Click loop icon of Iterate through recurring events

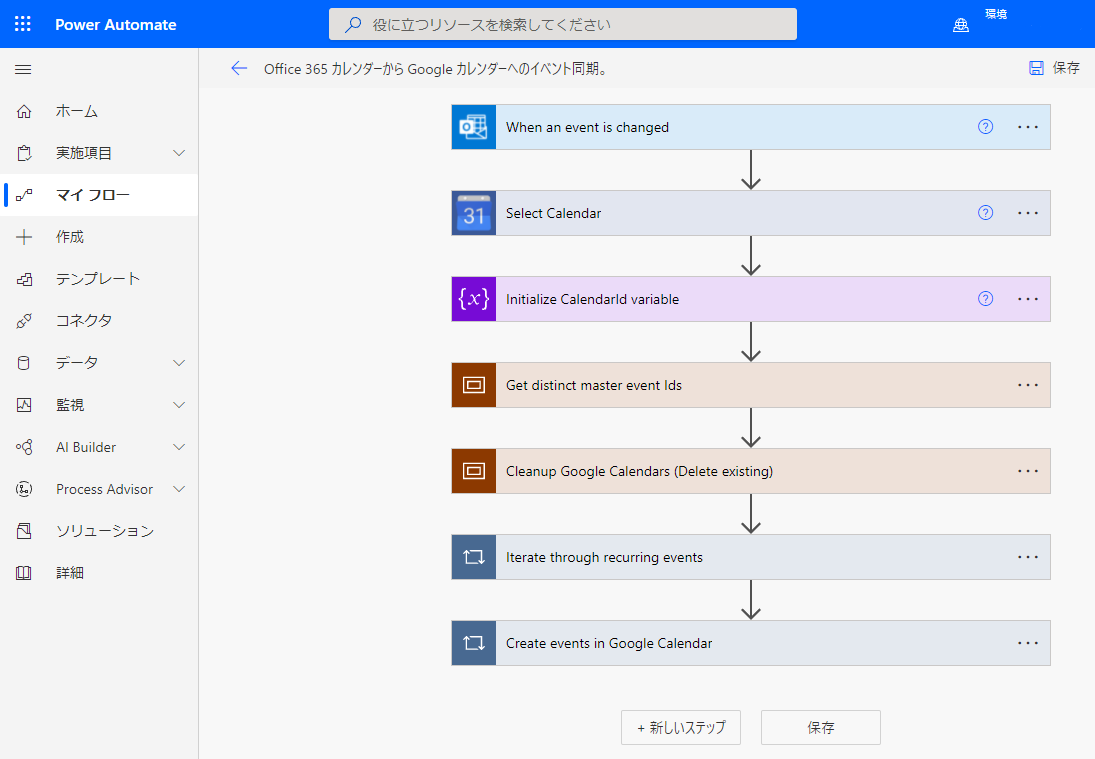[x=473, y=557]
